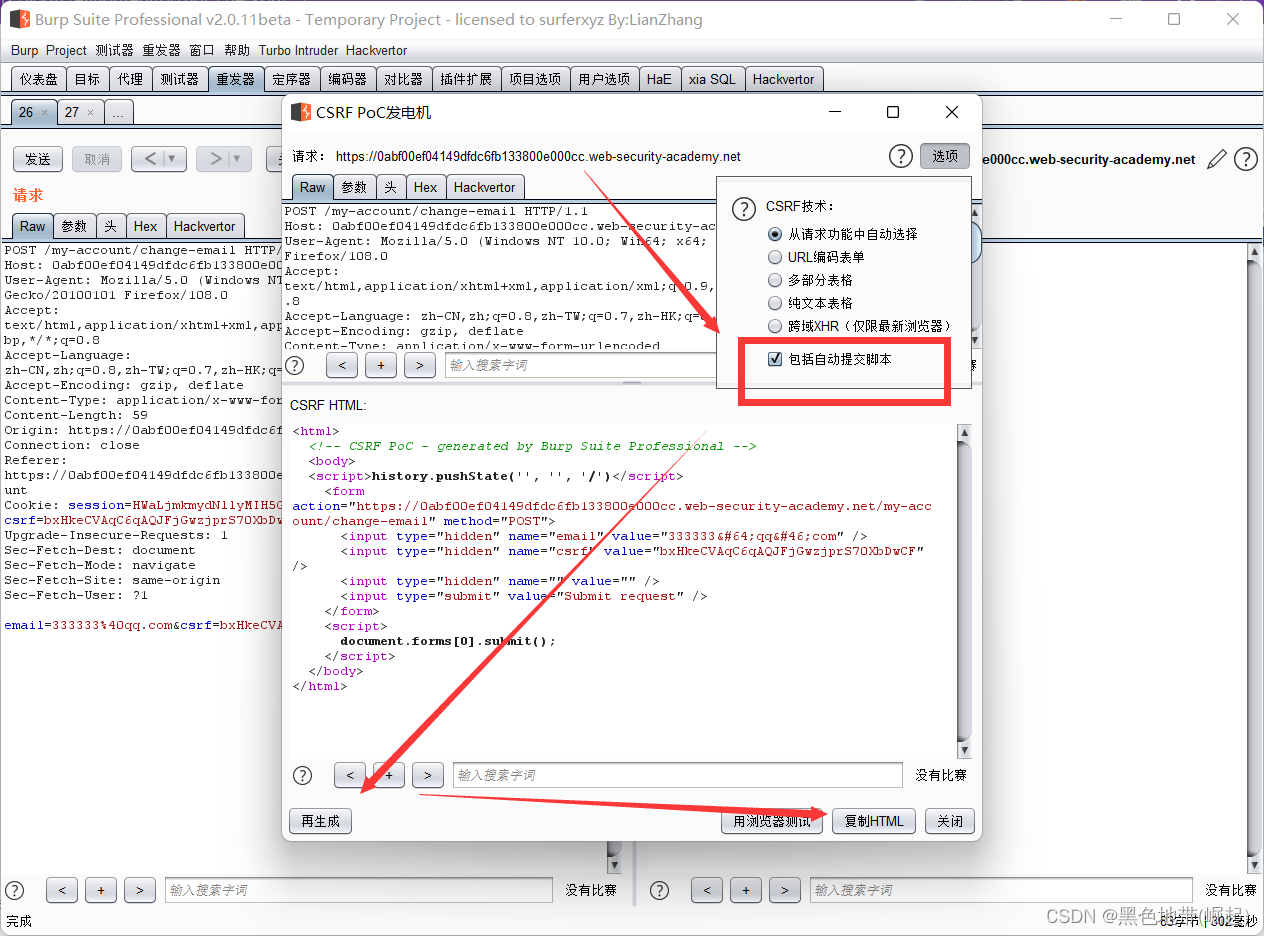Click 用浏览器测试 button

772,821
